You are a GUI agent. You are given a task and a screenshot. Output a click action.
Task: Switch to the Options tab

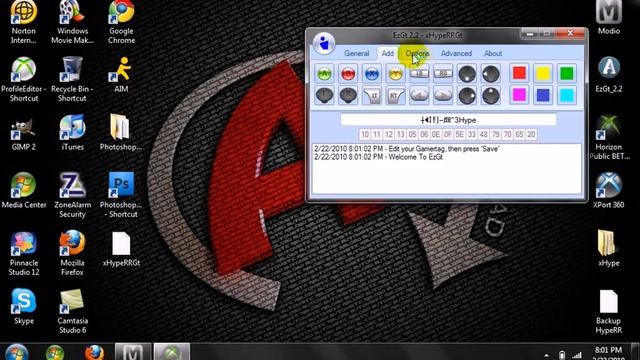(x=417, y=53)
